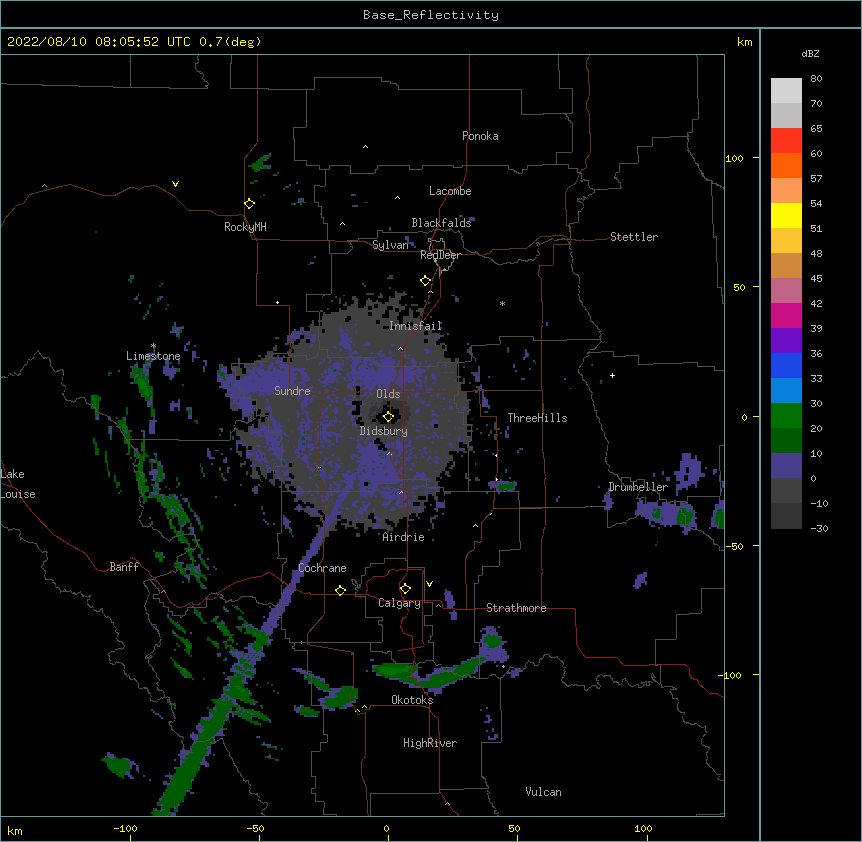This screenshot has height=842, width=862.
Task: Click the HighRiver label
Action: 430,743
